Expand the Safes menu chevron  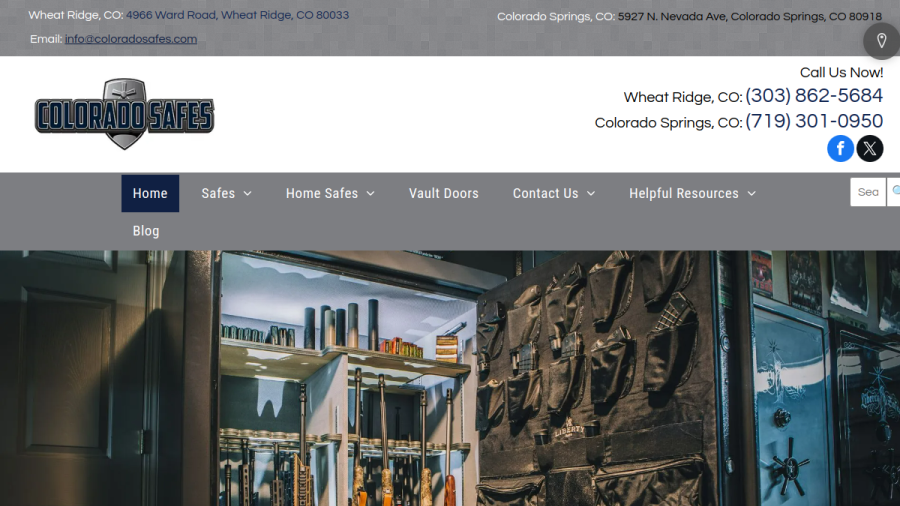coord(247,194)
